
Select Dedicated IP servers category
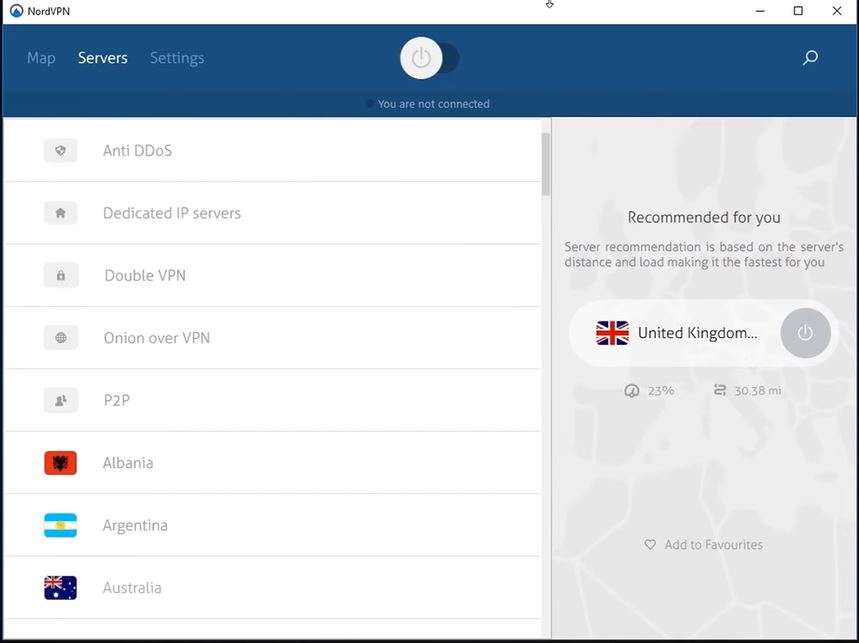pos(273,213)
